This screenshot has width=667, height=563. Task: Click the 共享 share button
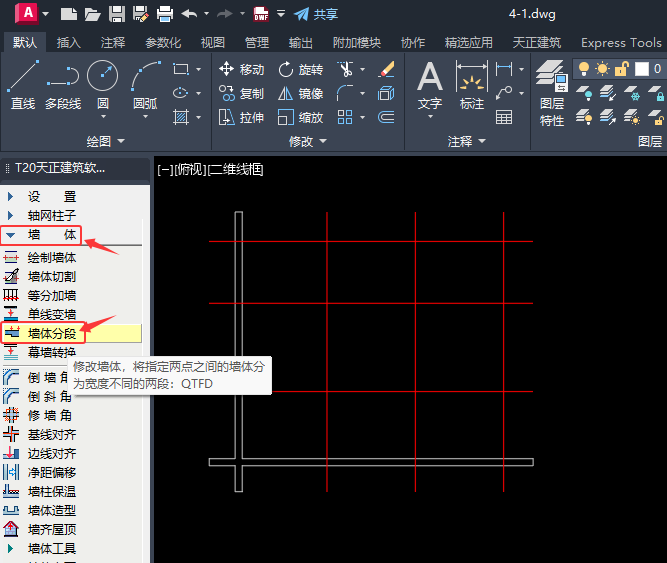point(316,14)
